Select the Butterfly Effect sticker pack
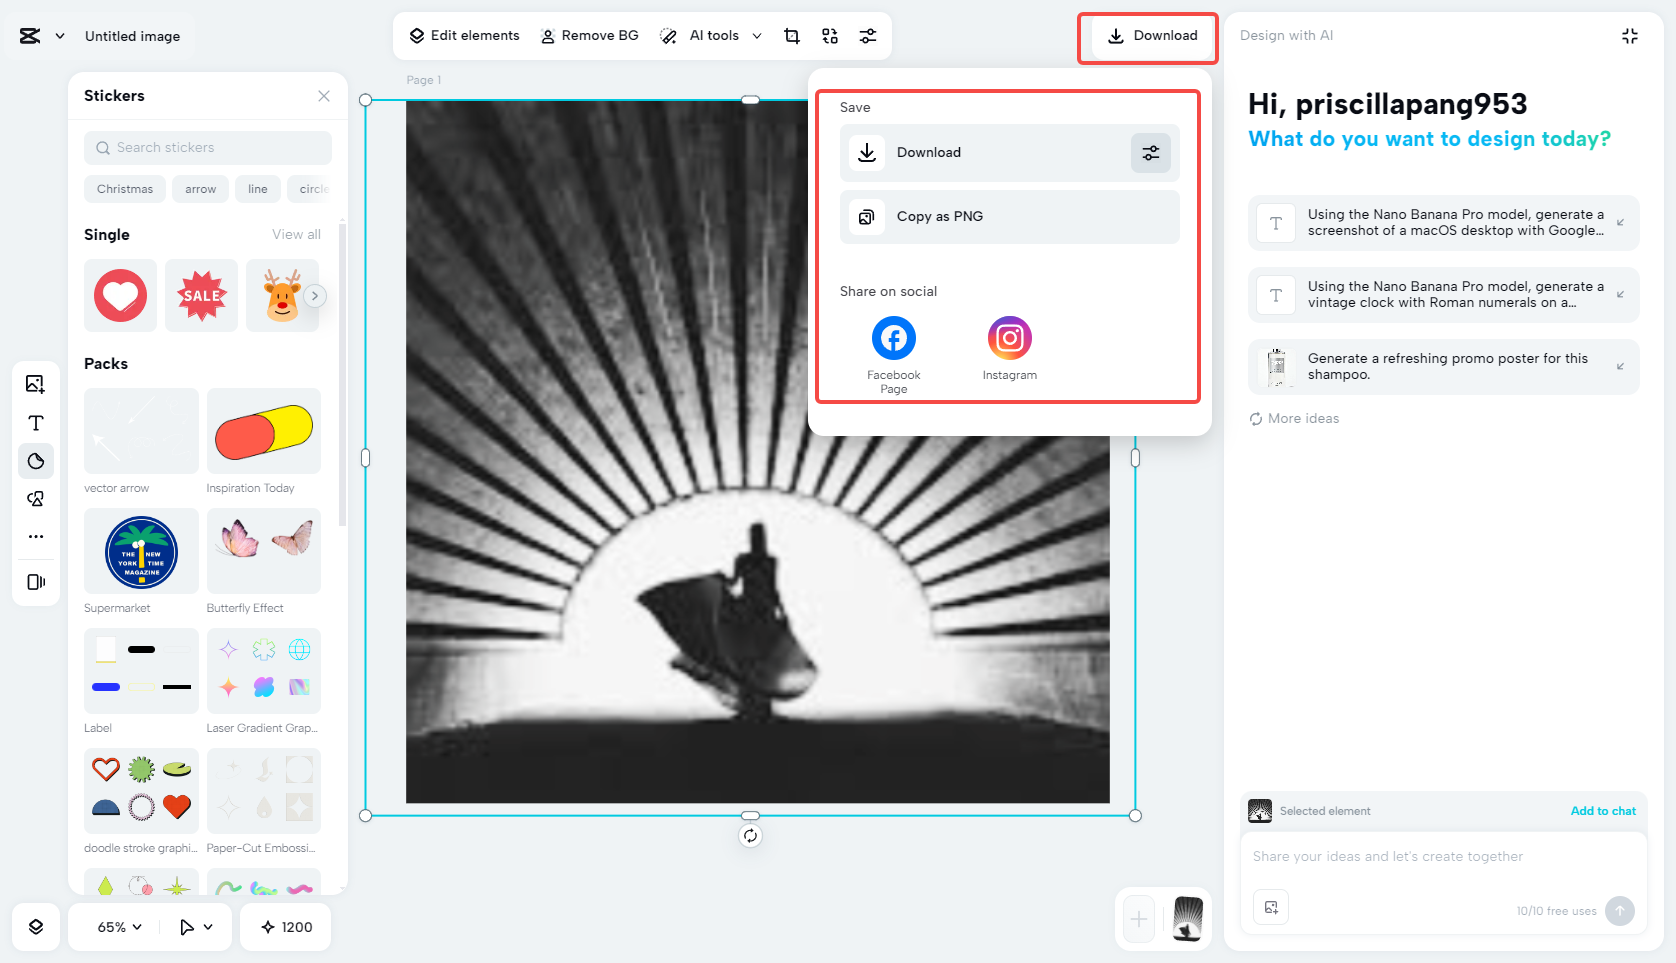 (x=263, y=551)
